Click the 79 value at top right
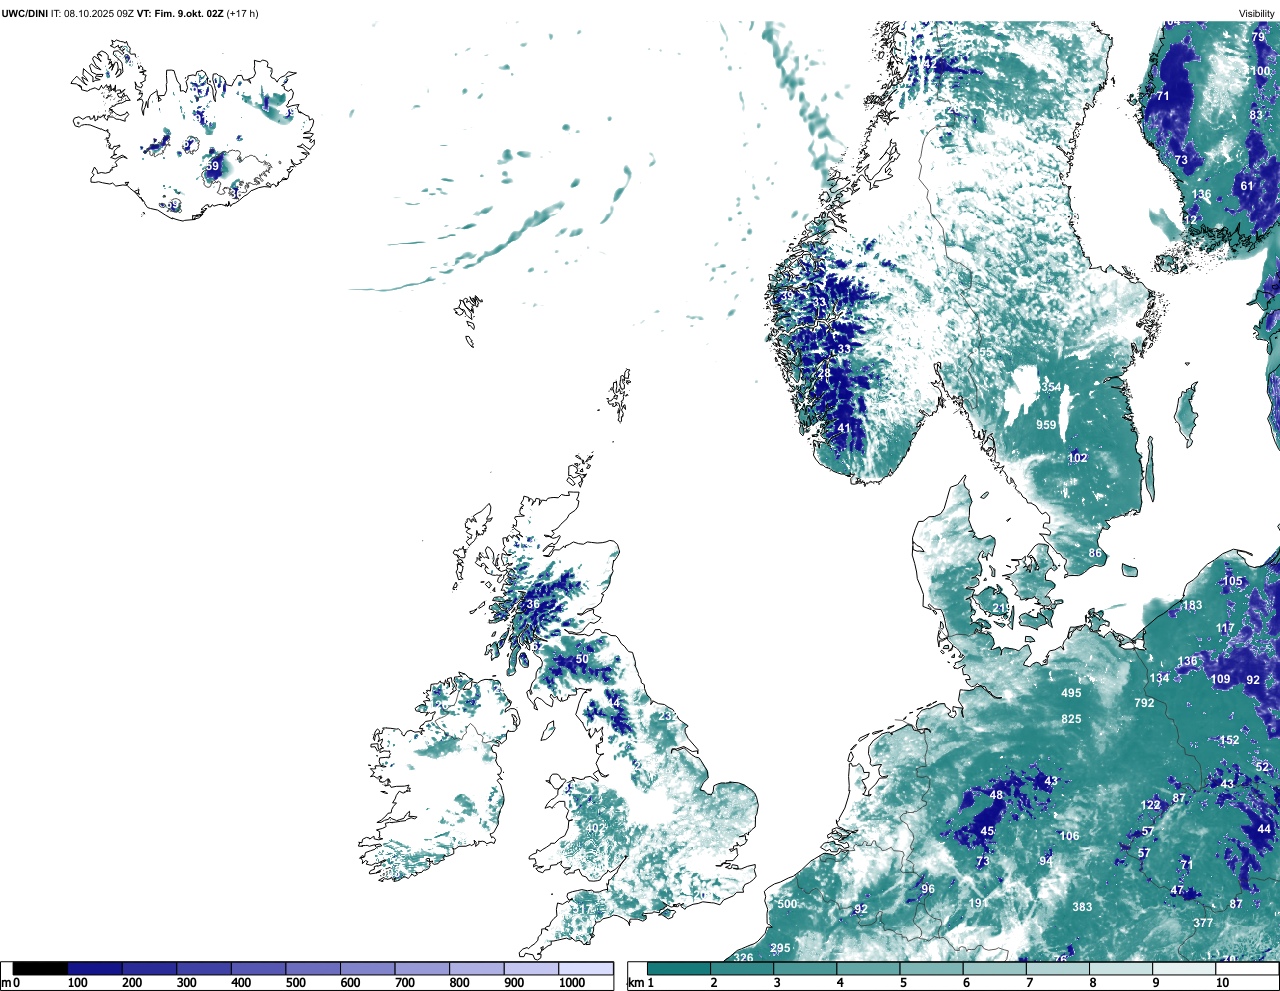1280x991 pixels. 1258,37
